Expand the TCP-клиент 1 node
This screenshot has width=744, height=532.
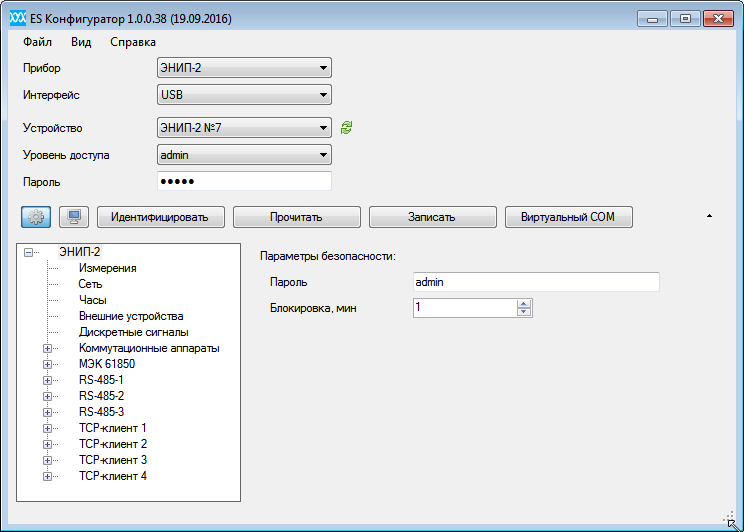[x=47, y=429]
